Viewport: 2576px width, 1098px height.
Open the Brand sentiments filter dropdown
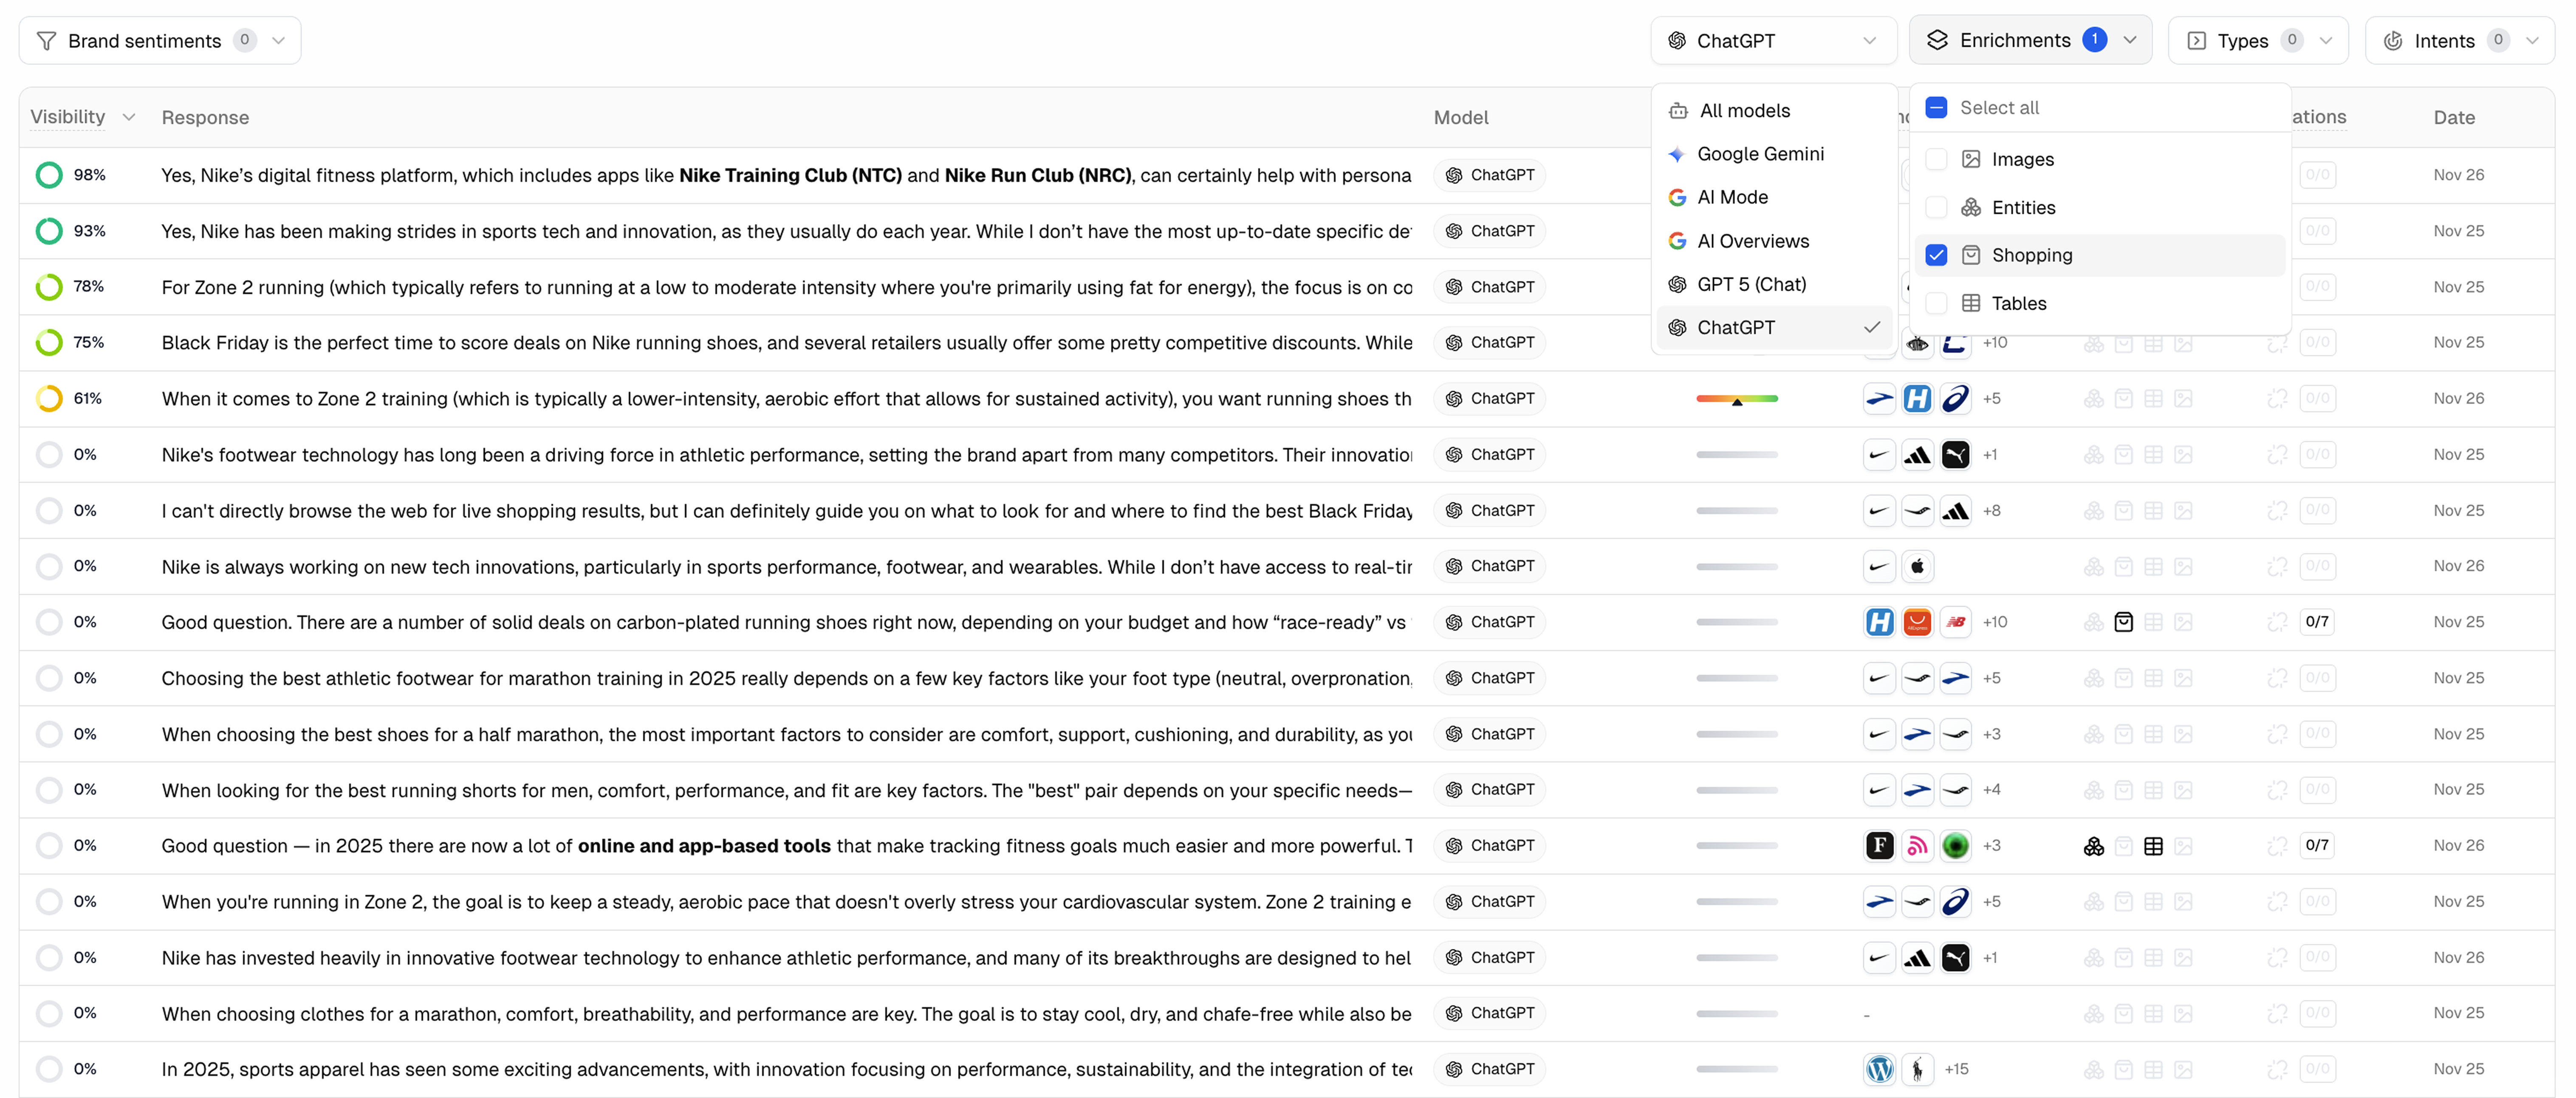[x=160, y=40]
